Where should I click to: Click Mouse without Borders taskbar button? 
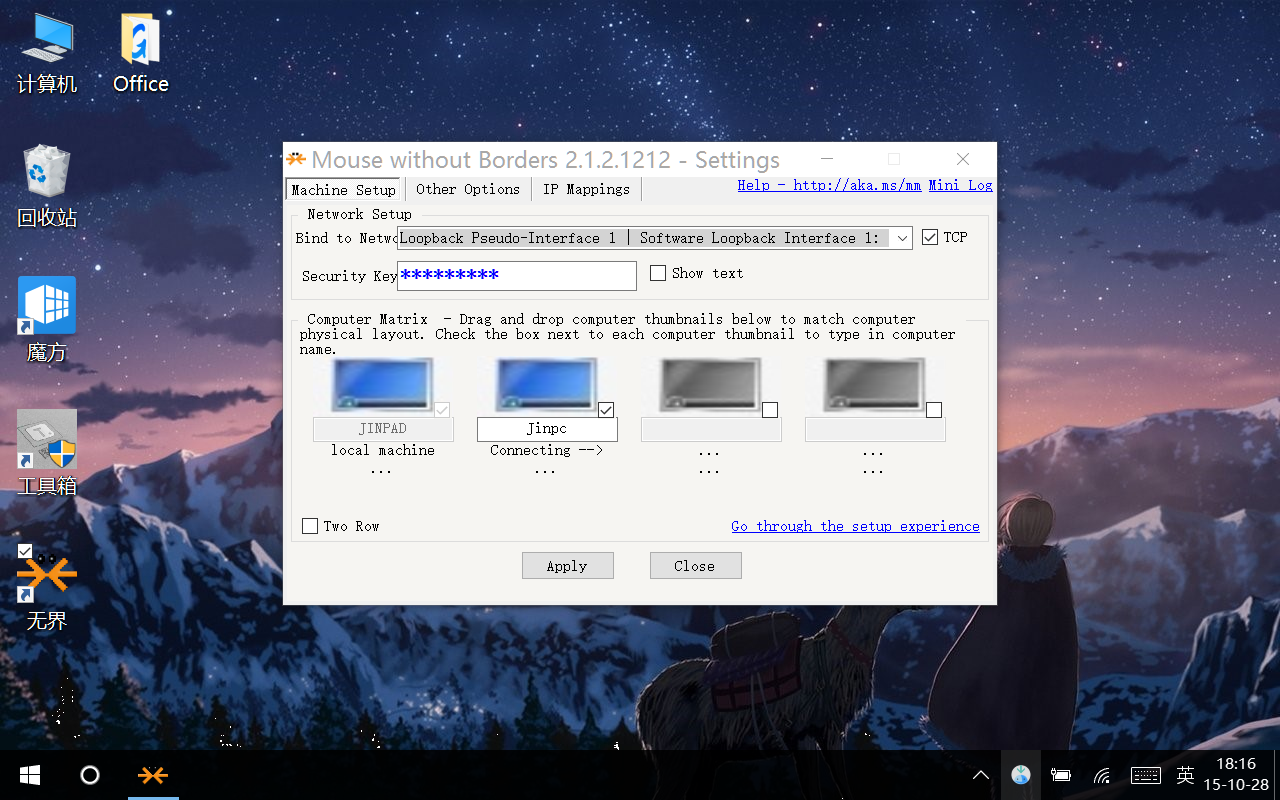click(x=153, y=775)
